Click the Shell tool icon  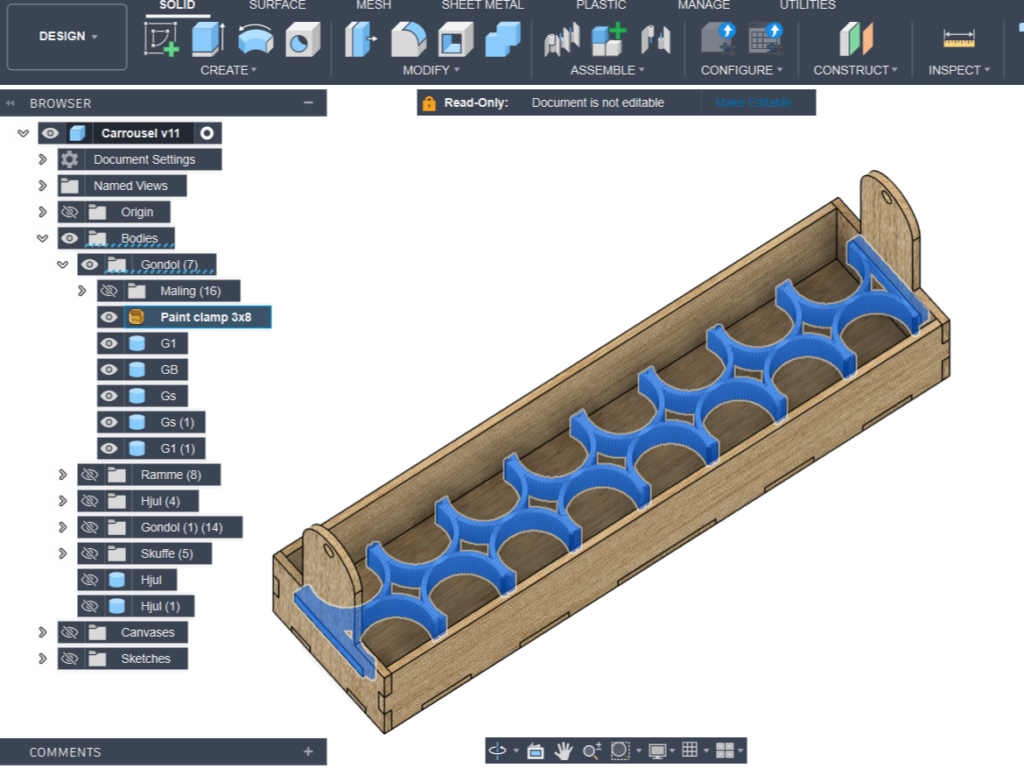click(455, 39)
